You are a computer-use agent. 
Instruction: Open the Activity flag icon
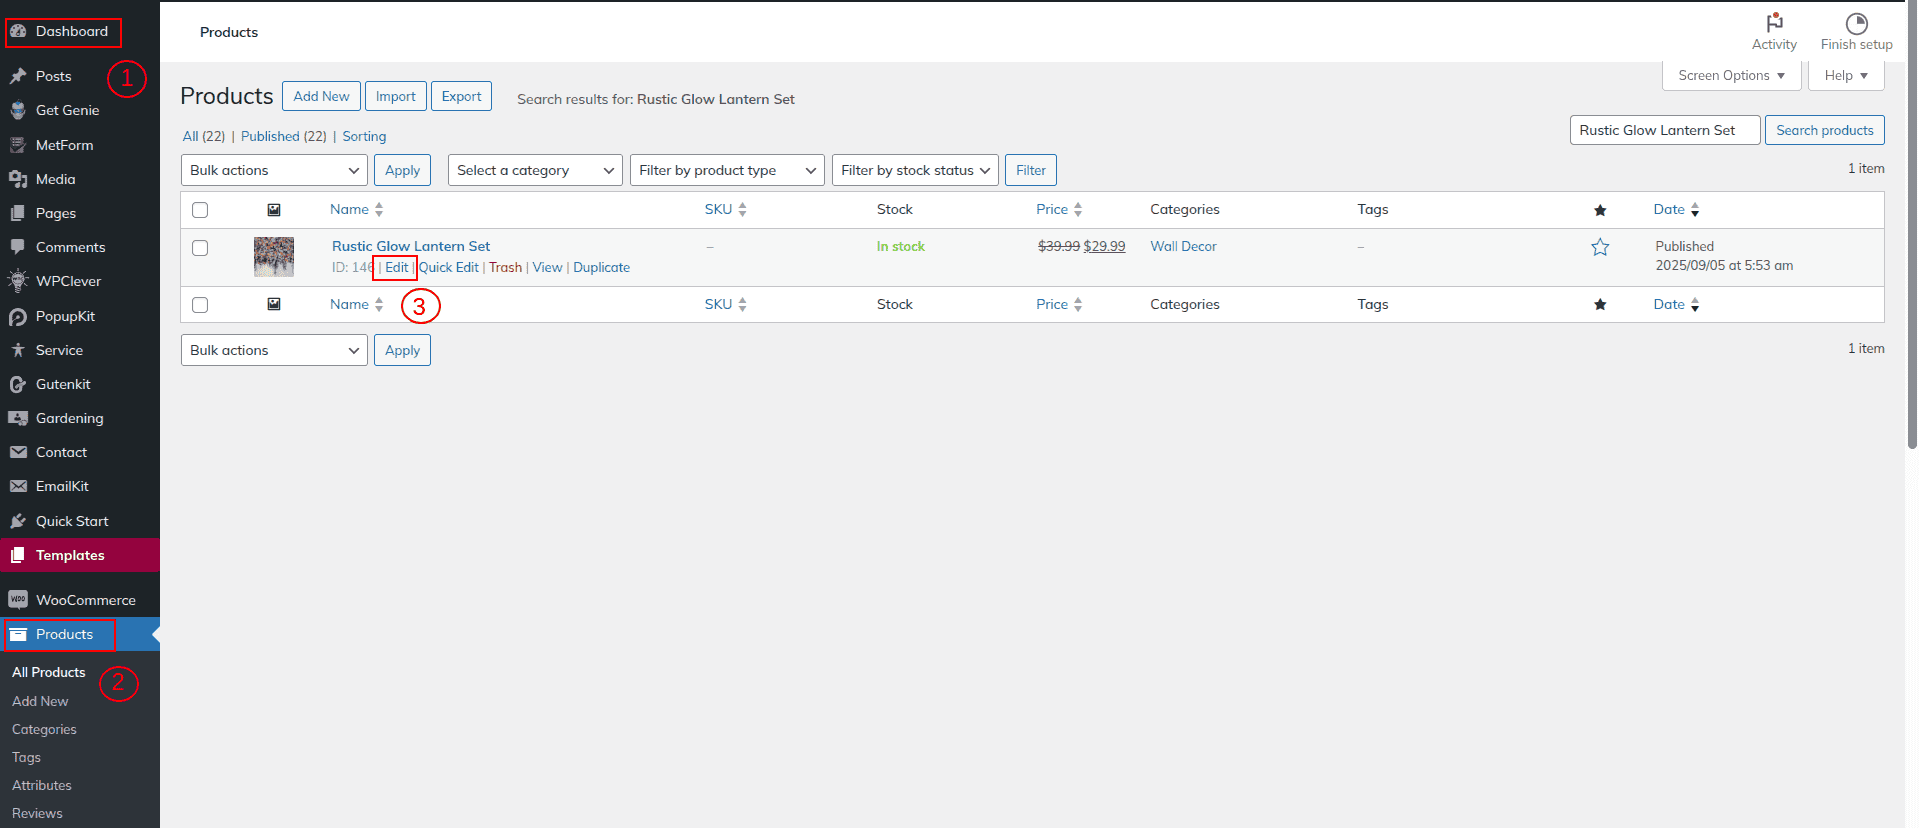click(x=1774, y=22)
